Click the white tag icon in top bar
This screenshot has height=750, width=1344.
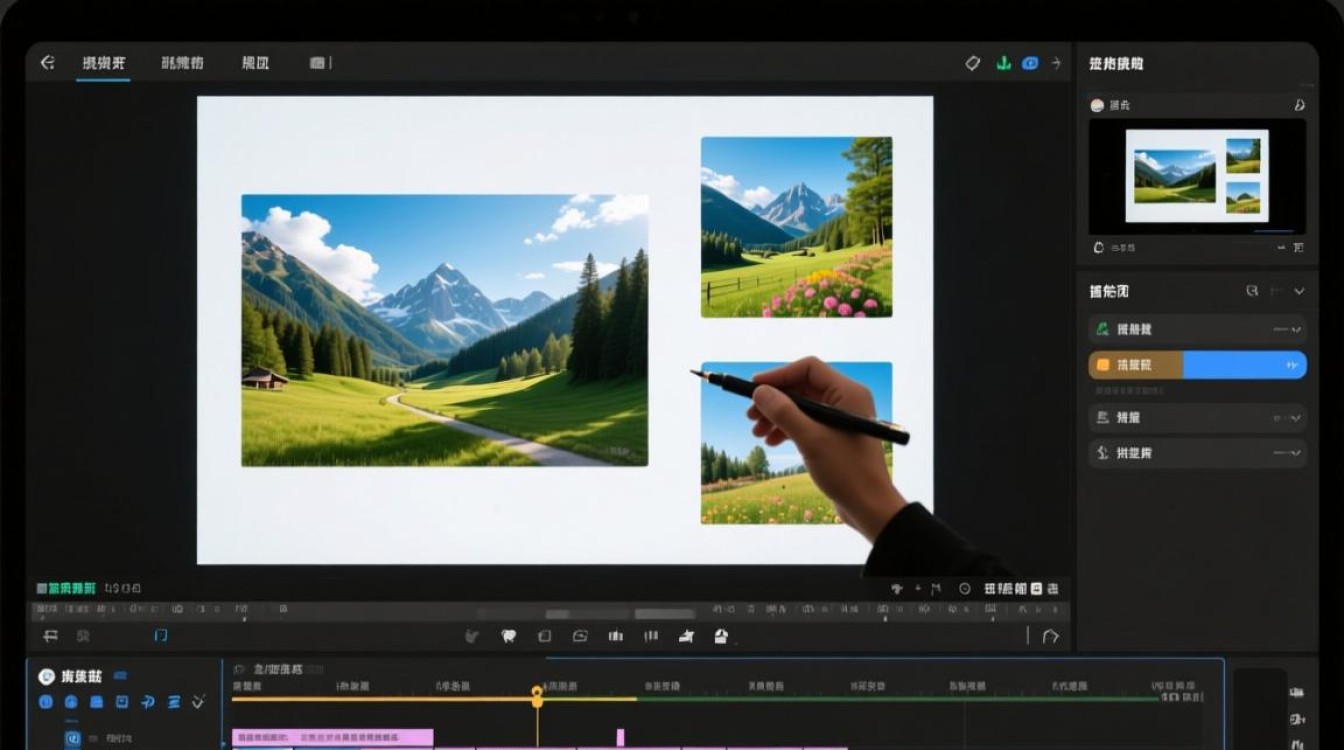(973, 63)
